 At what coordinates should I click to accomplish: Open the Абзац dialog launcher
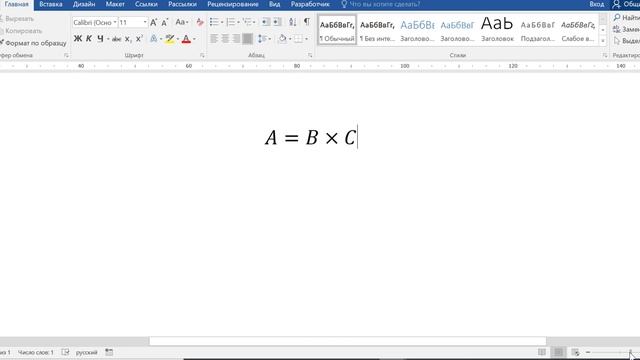pos(310,55)
